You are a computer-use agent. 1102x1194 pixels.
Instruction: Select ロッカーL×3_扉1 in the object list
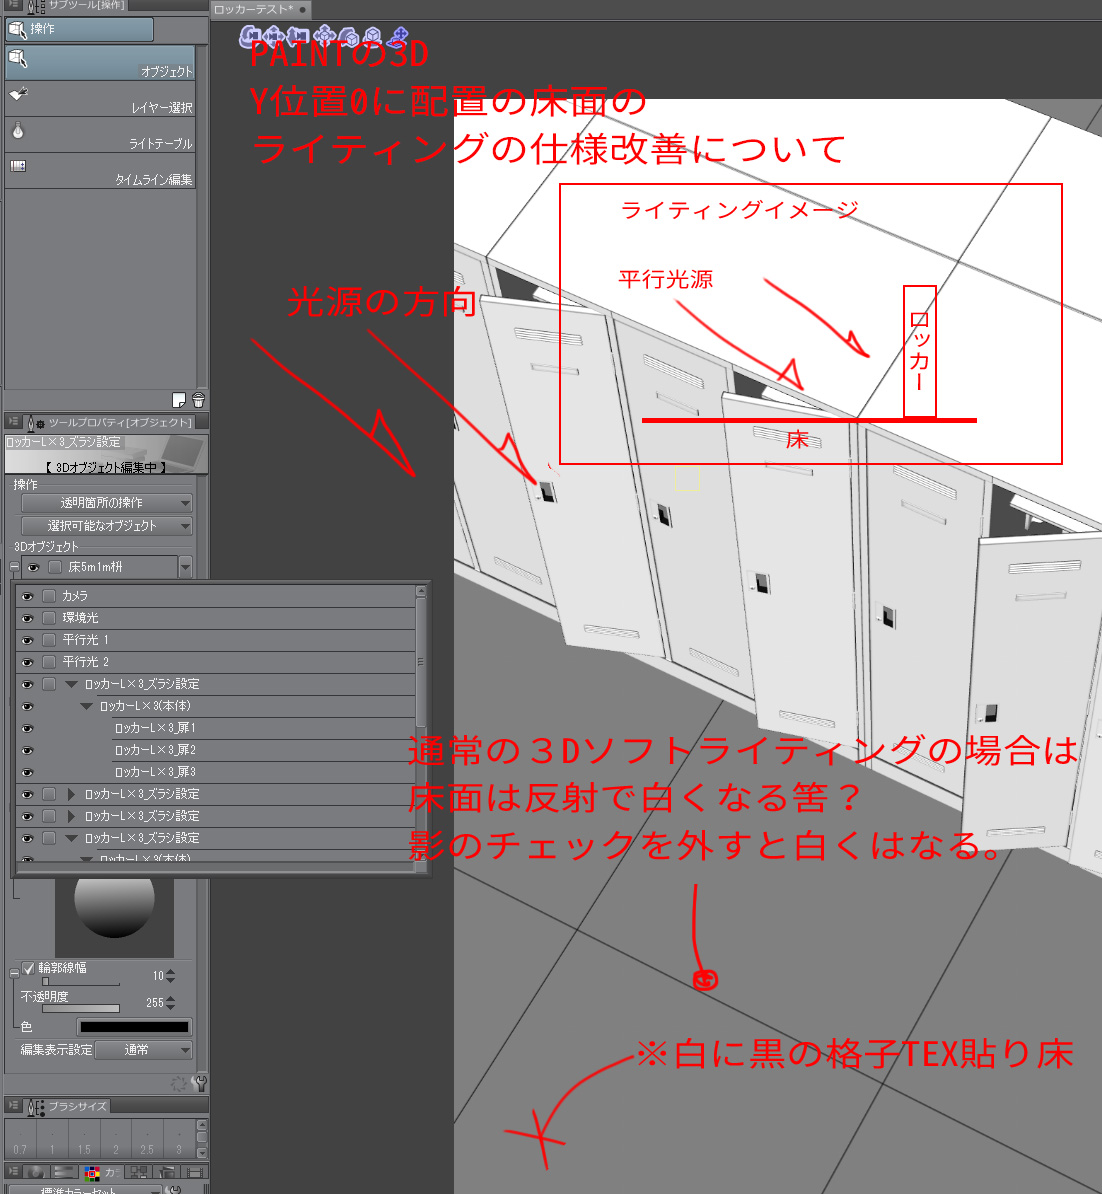(155, 728)
